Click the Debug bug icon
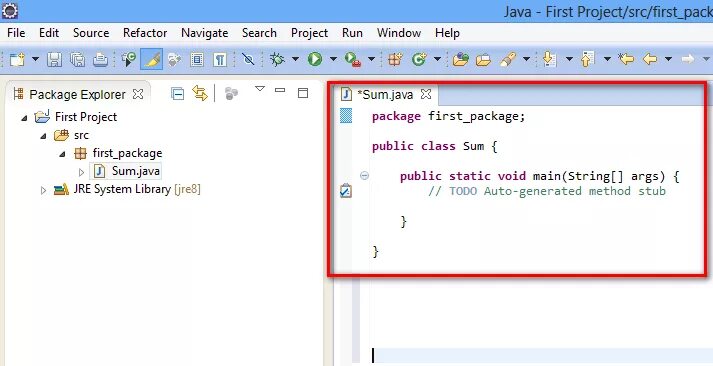The height and width of the screenshot is (366, 713). click(x=277, y=60)
